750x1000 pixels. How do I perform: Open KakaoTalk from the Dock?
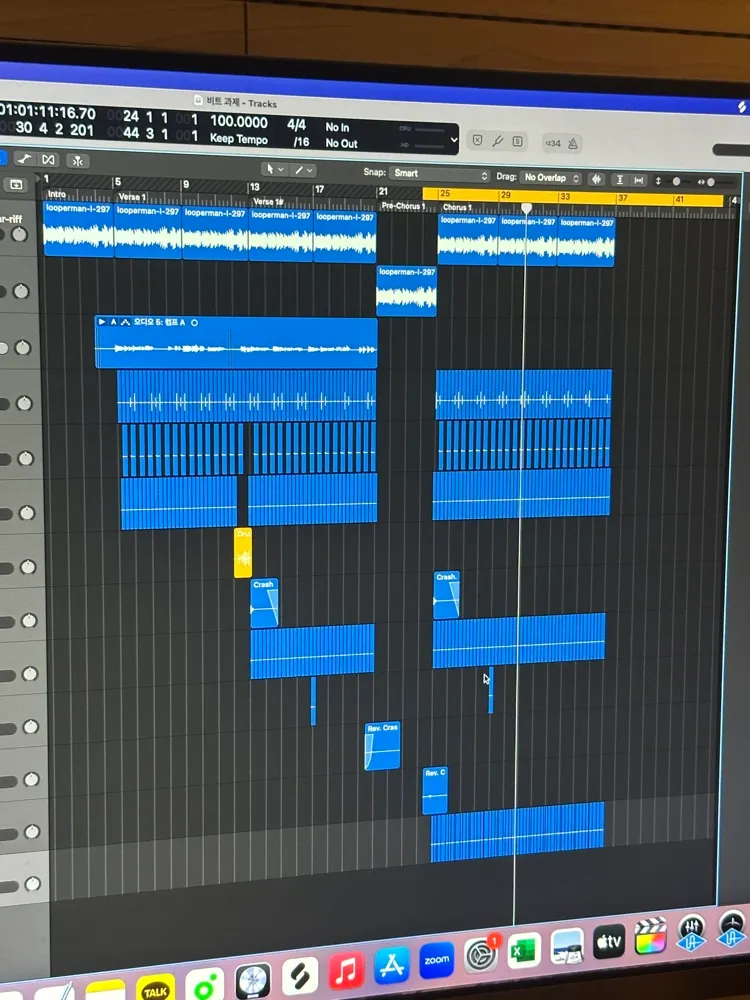point(156,987)
